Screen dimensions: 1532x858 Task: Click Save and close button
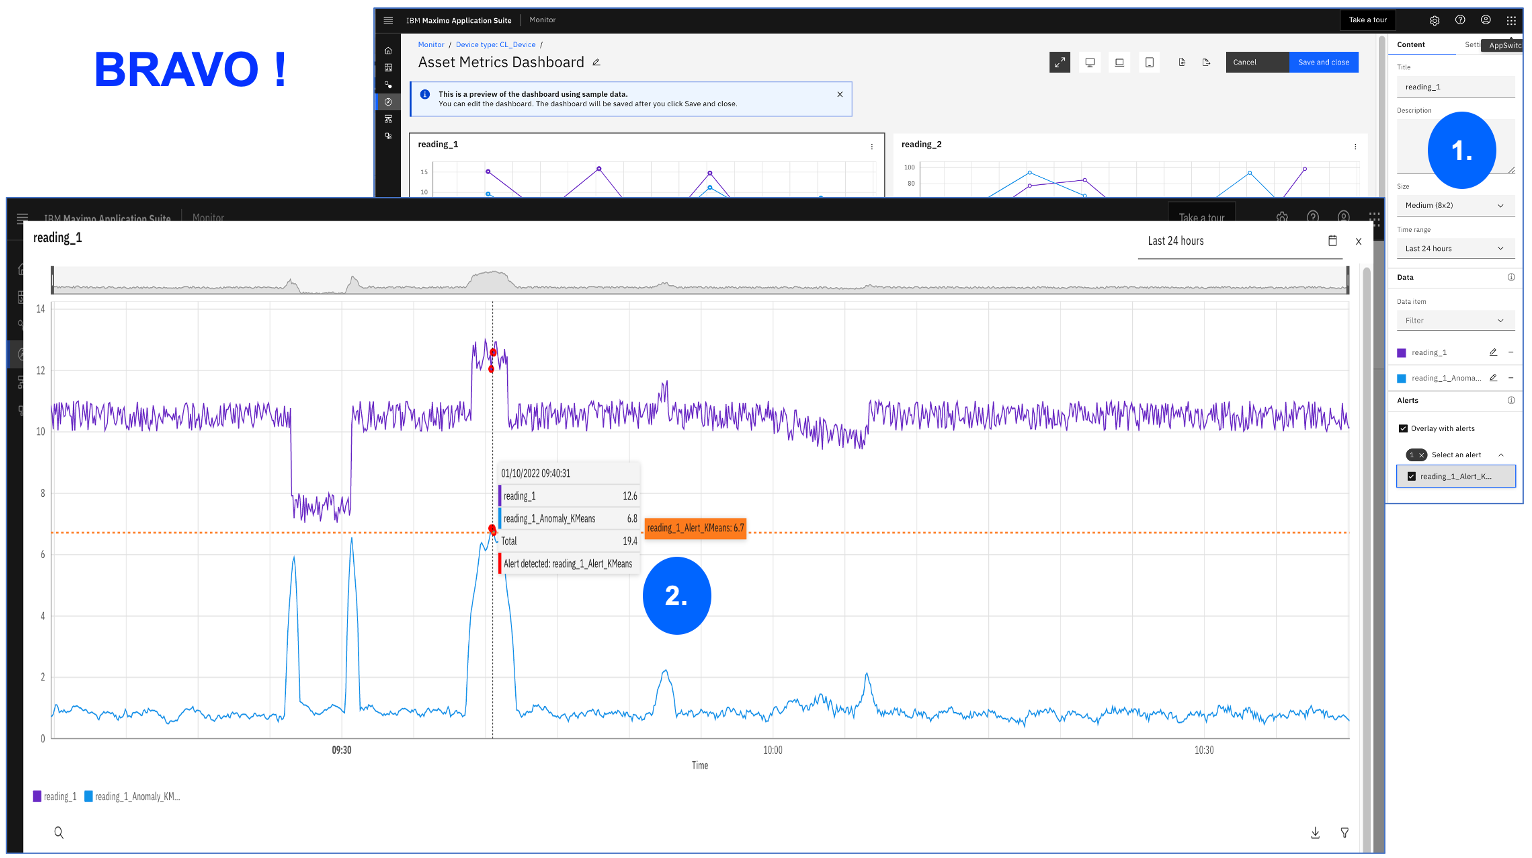(1324, 62)
